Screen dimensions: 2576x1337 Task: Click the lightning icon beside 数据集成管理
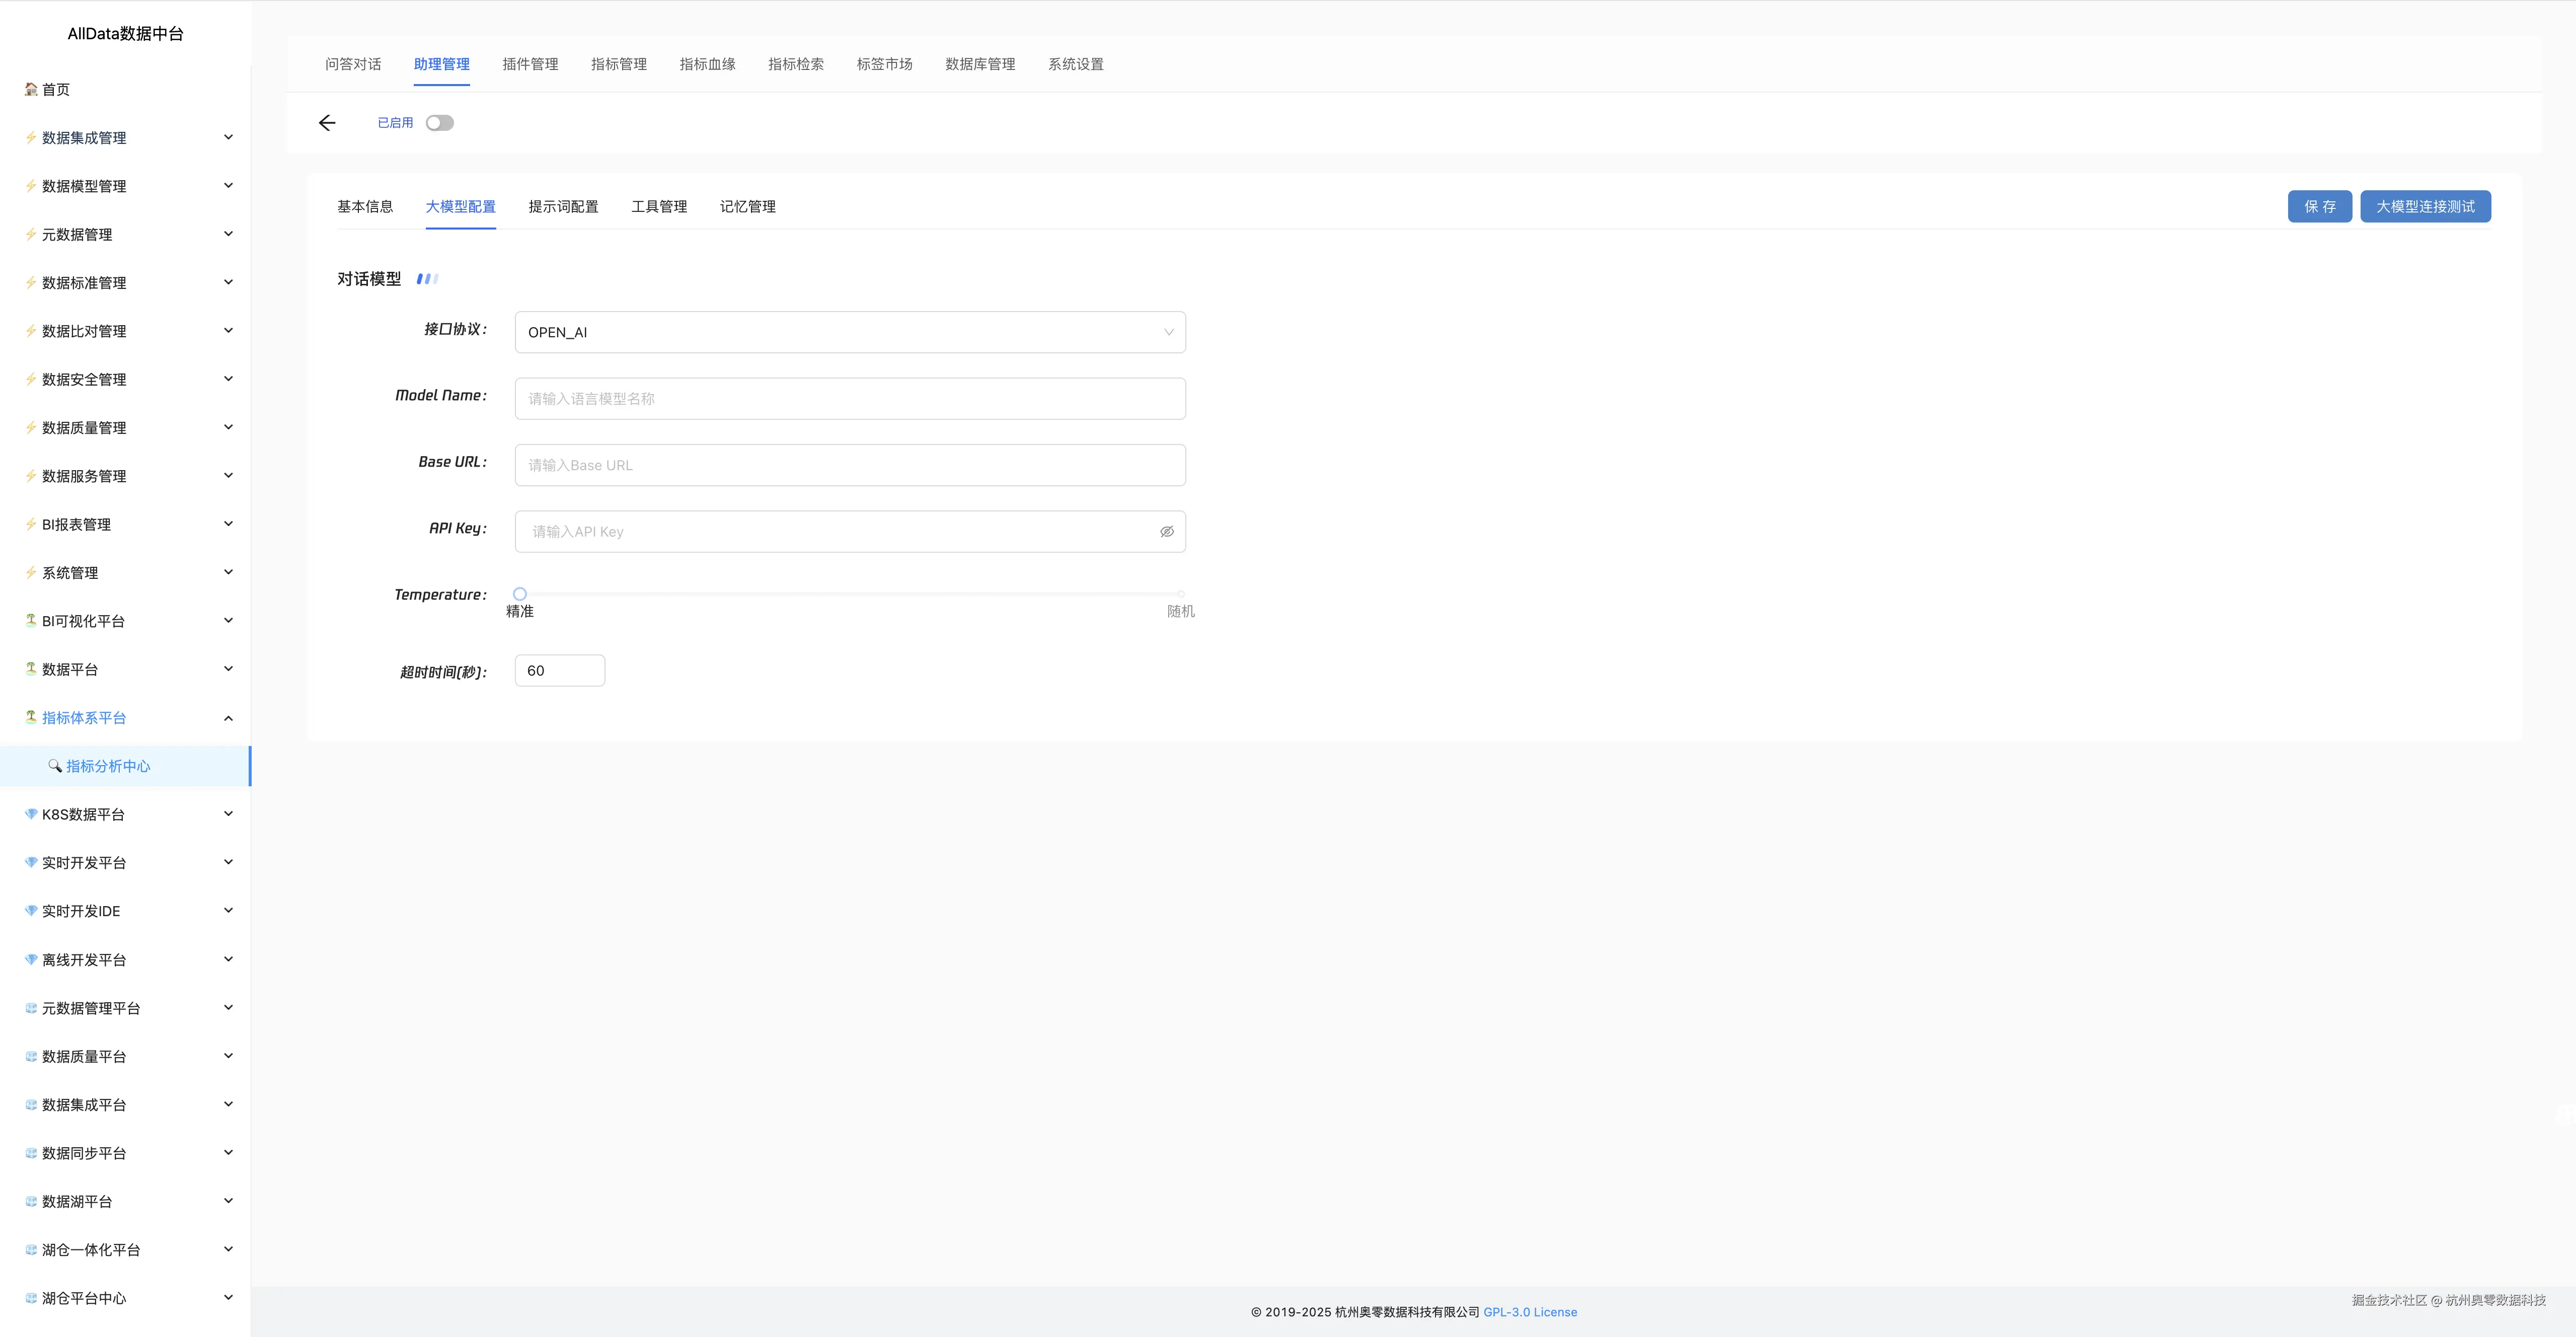click(x=31, y=137)
